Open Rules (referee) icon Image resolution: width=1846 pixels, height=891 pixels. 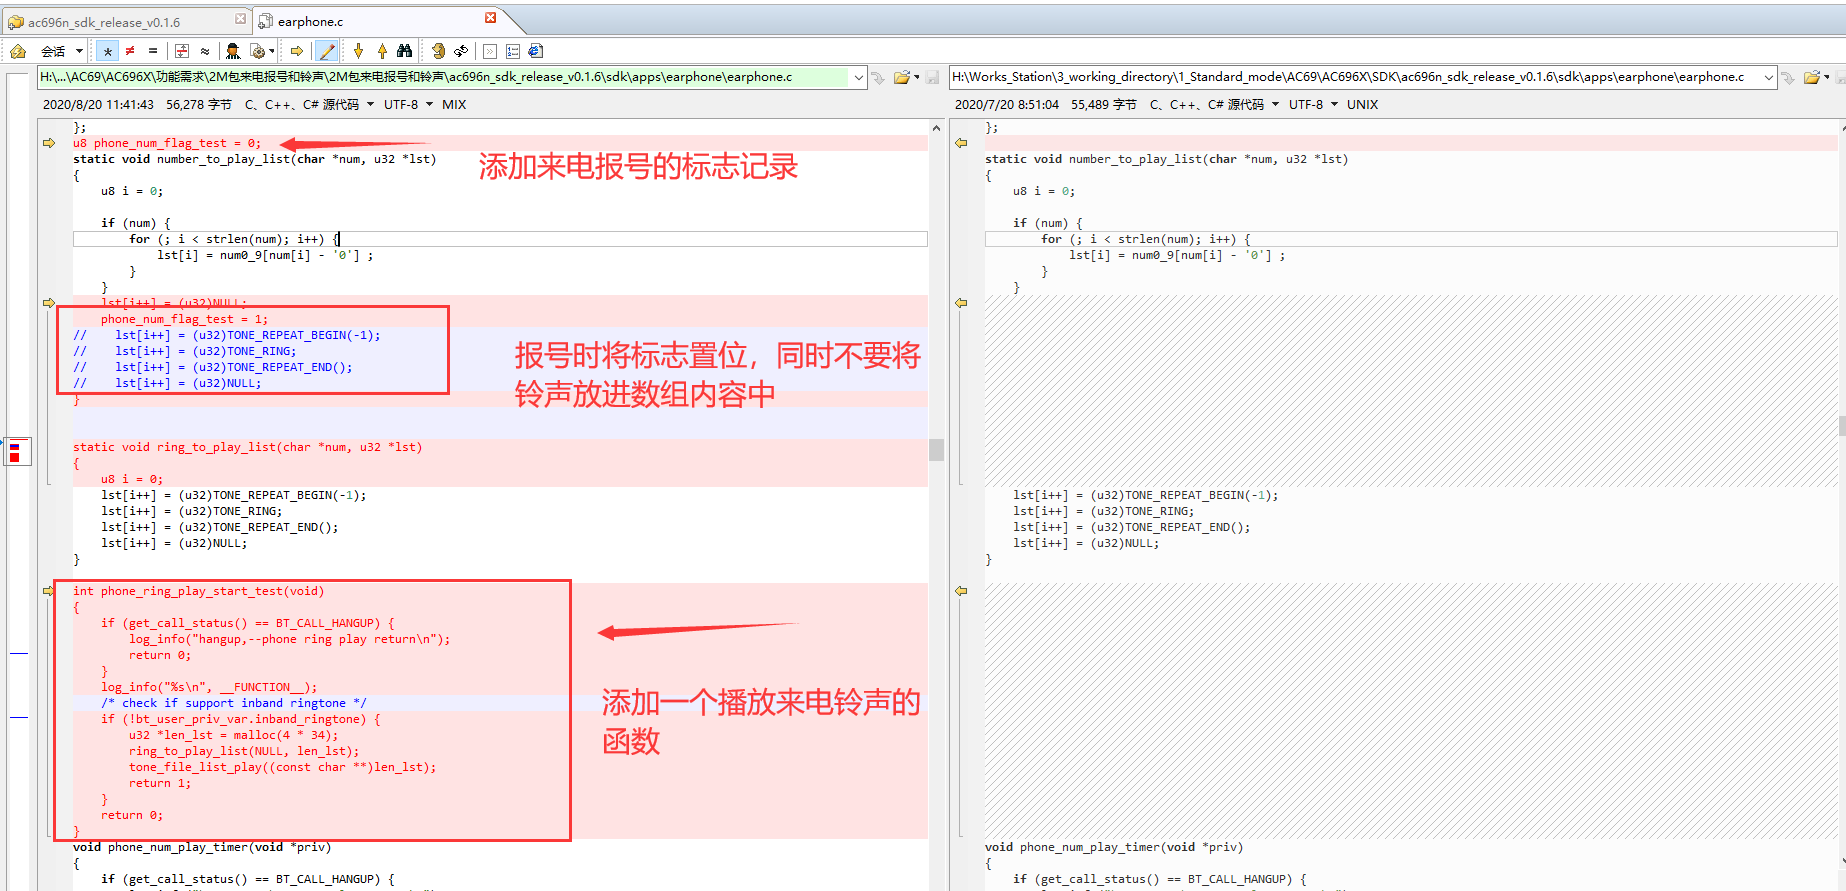point(233,51)
